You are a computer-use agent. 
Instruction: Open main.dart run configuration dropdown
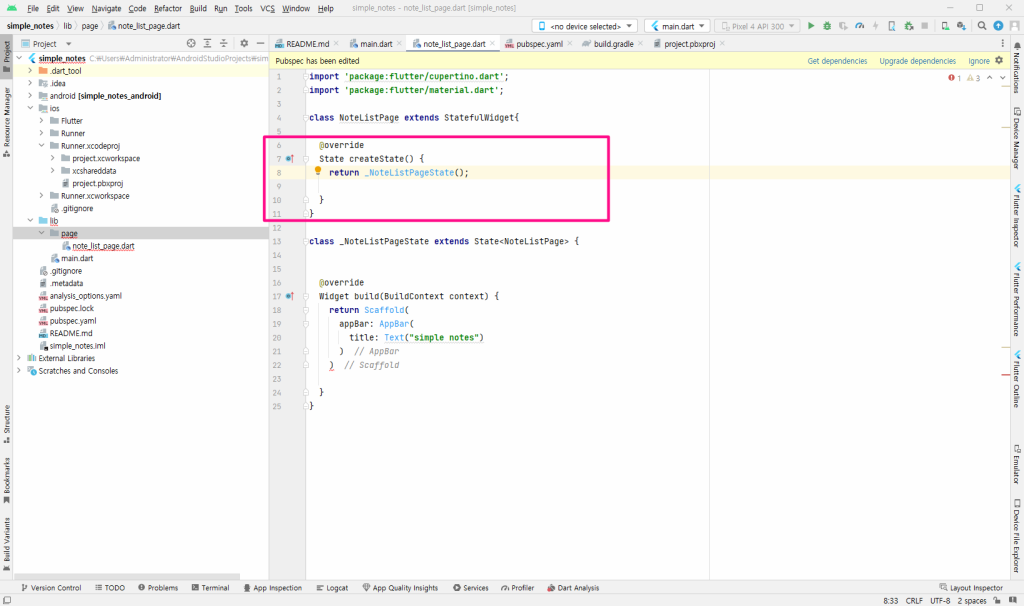coord(678,26)
